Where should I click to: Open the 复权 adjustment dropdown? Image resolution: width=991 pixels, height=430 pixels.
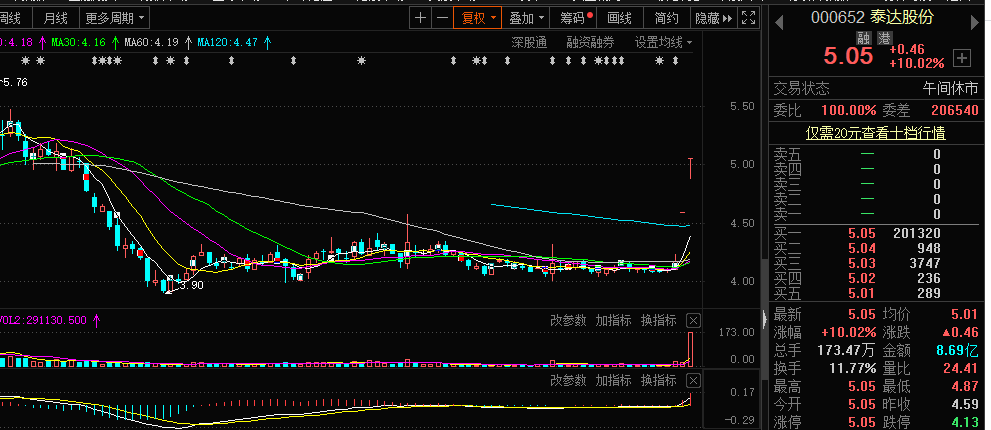point(476,18)
